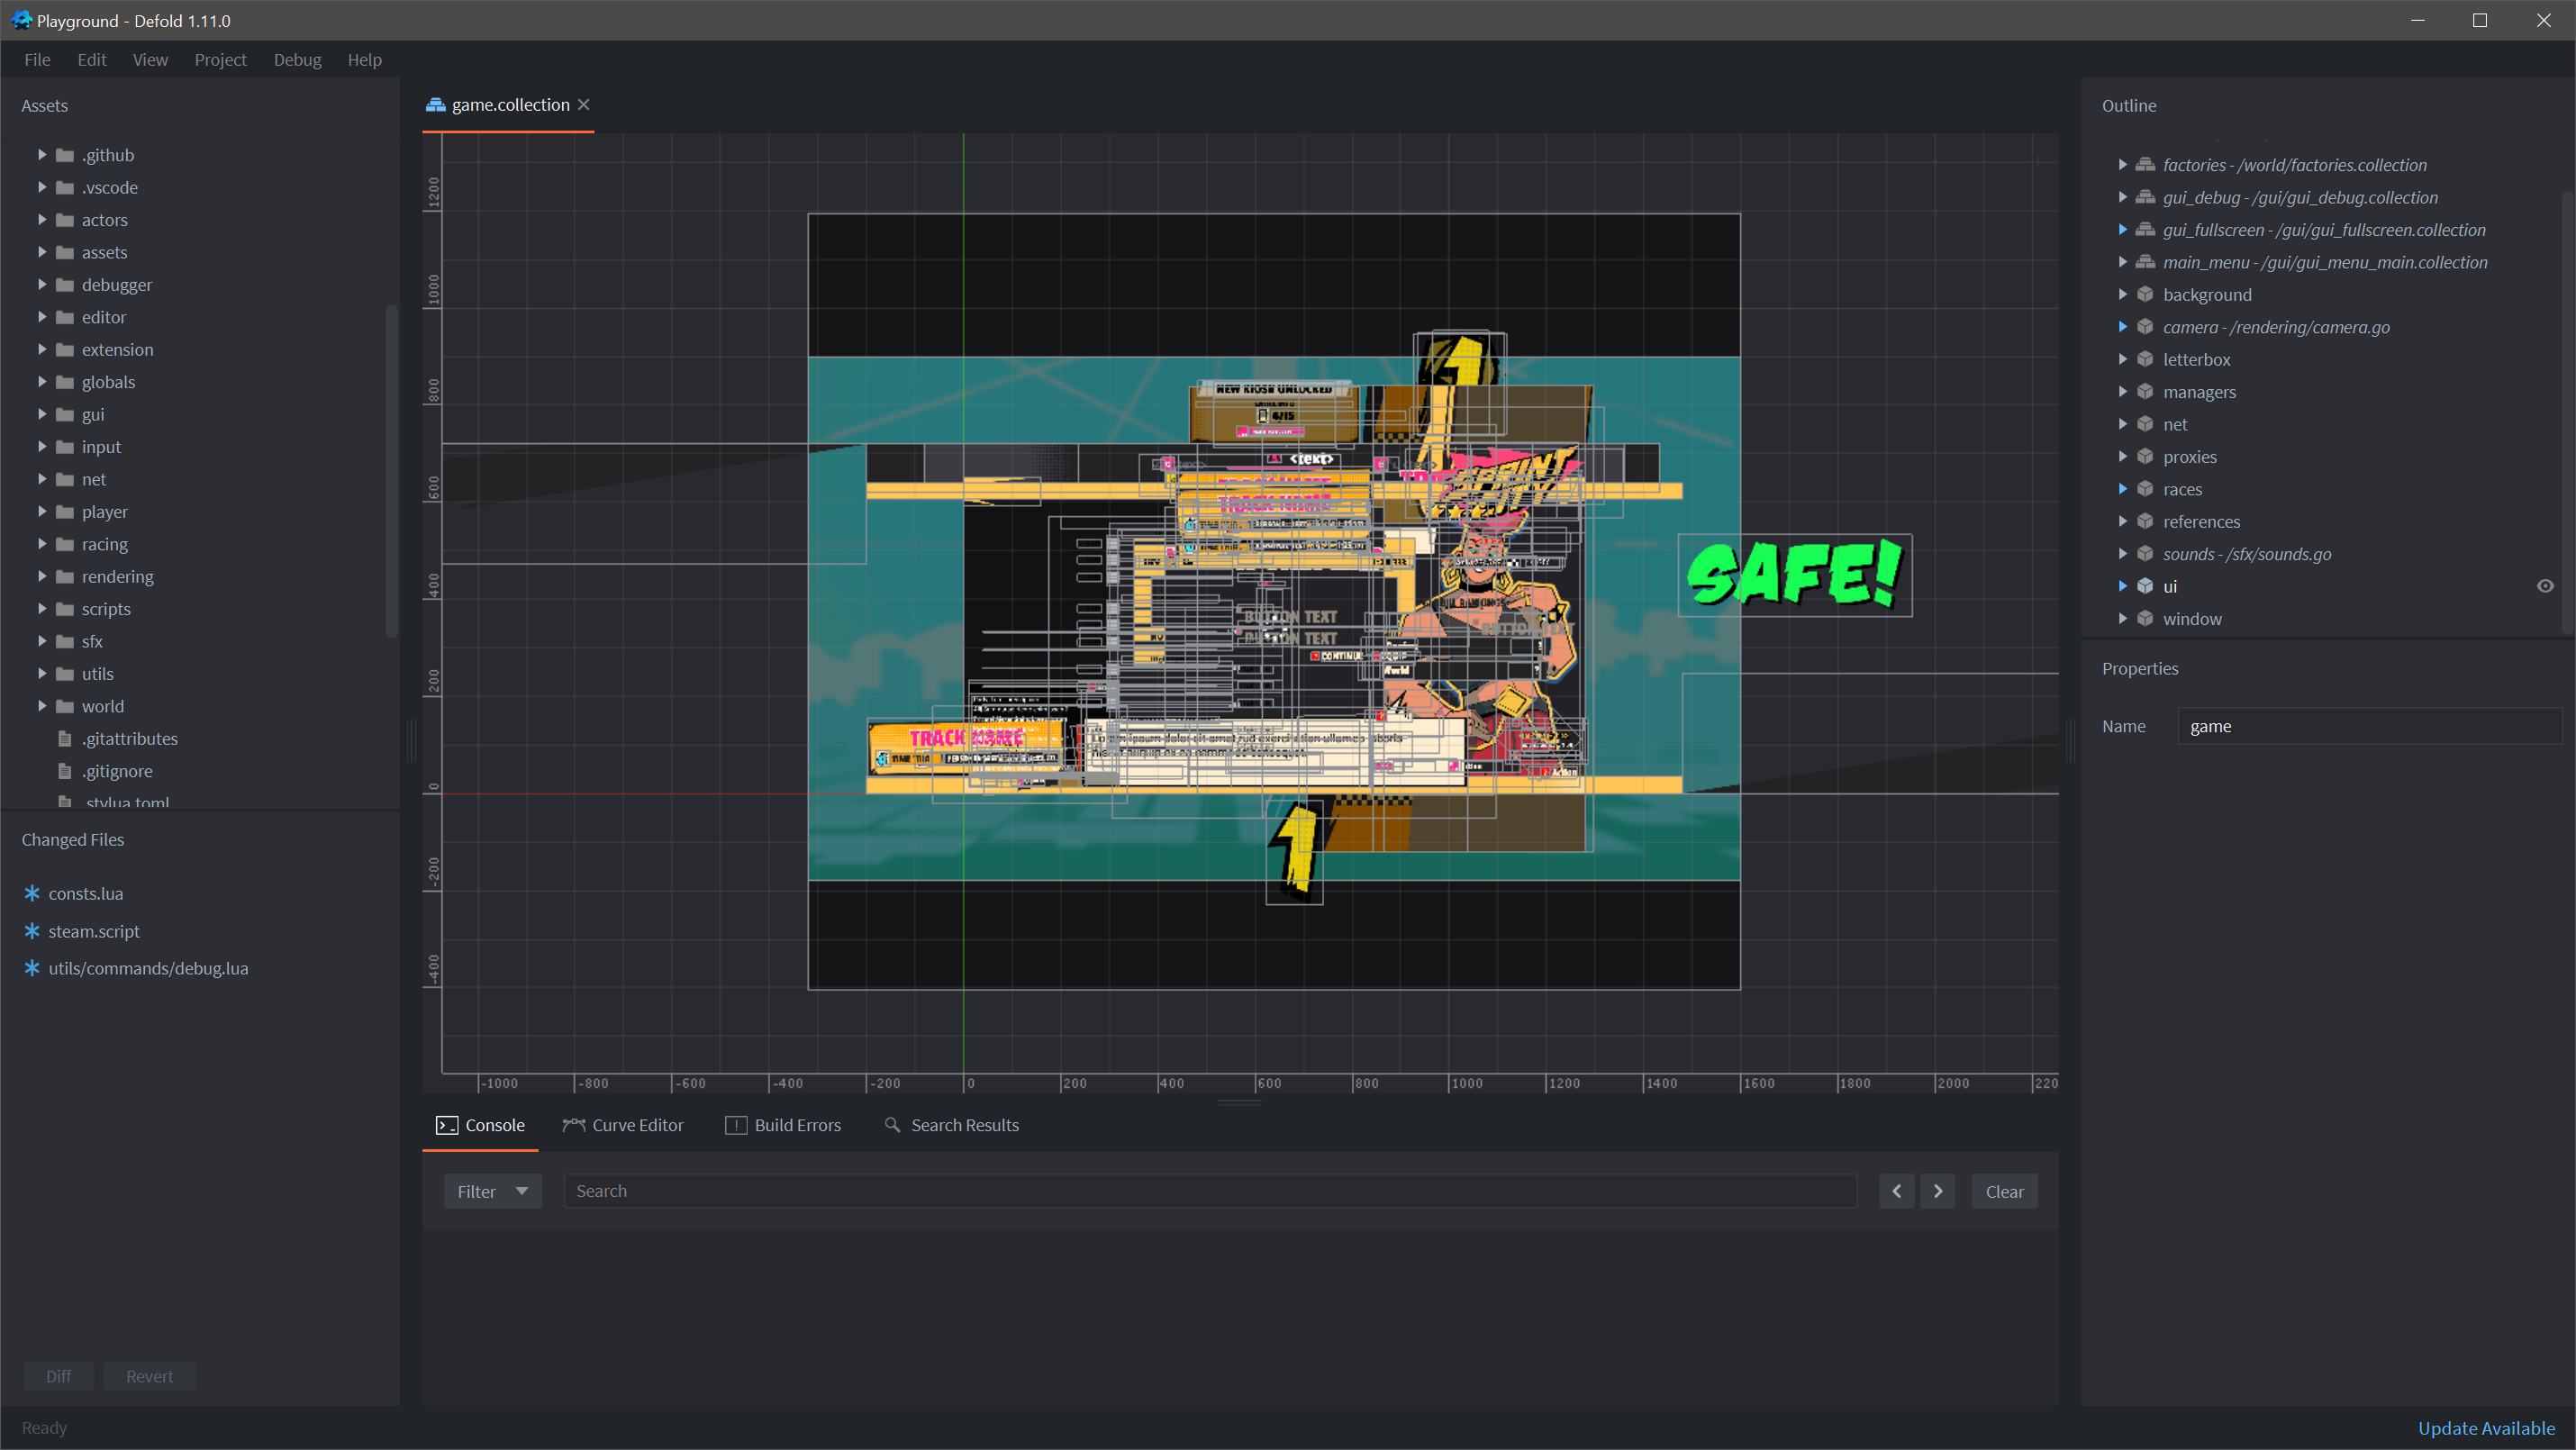This screenshot has height=1450, width=2576.
Task: Toggle visibility of the ui game object
Action: coord(2546,586)
